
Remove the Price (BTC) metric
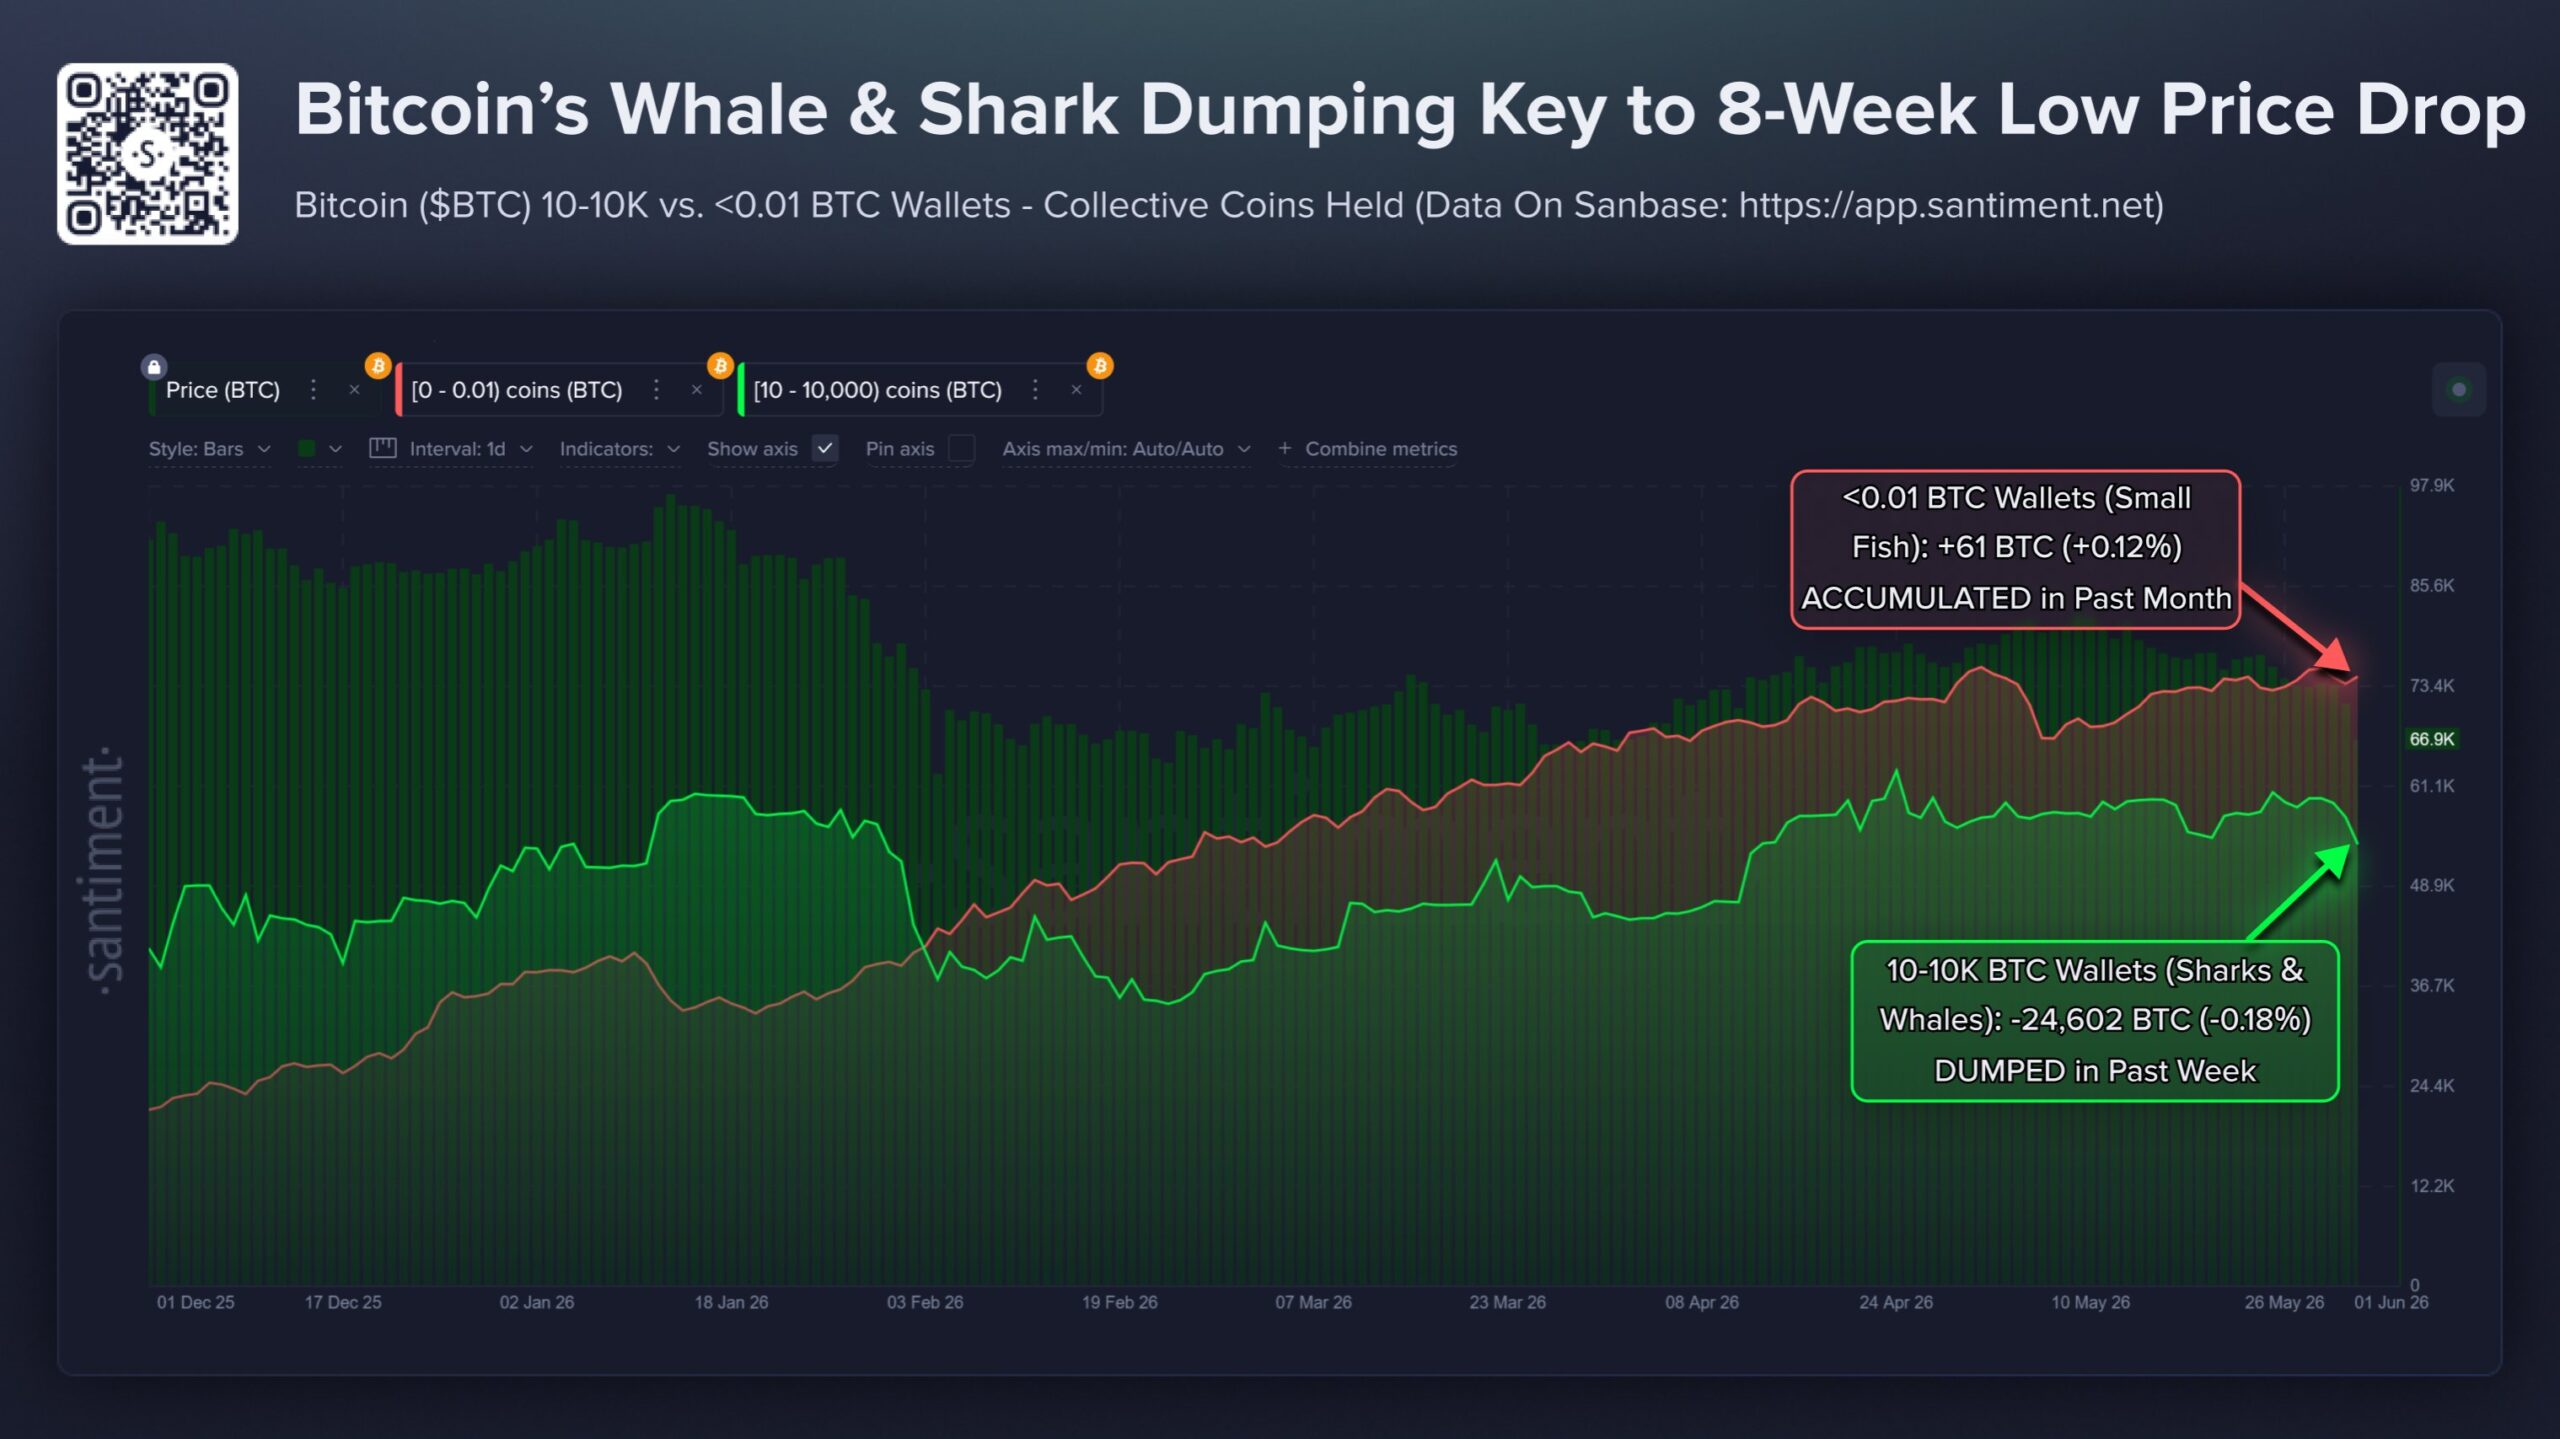354,390
